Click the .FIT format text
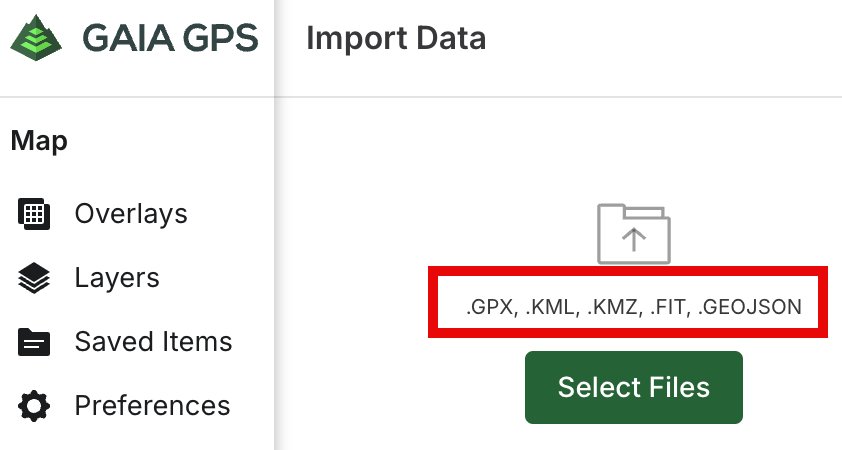Image resolution: width=842 pixels, height=450 pixels. (670, 307)
